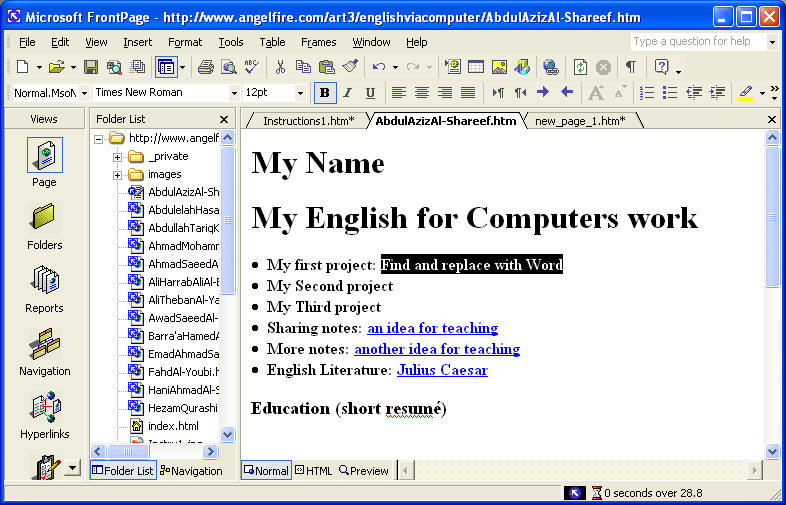
Task: Toggle Italic formatting
Action: pos(348,93)
